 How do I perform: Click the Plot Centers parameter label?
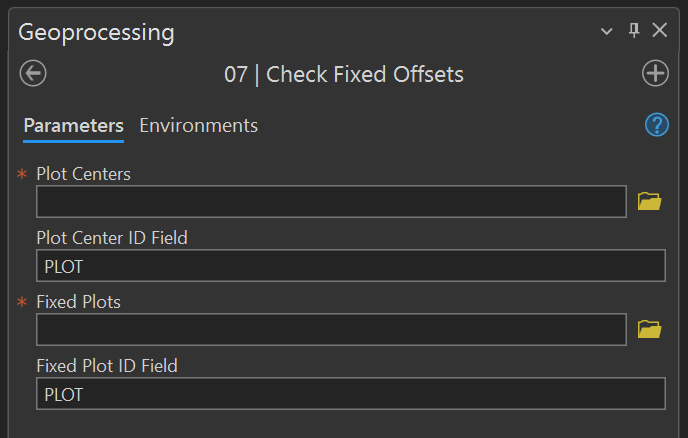point(83,174)
